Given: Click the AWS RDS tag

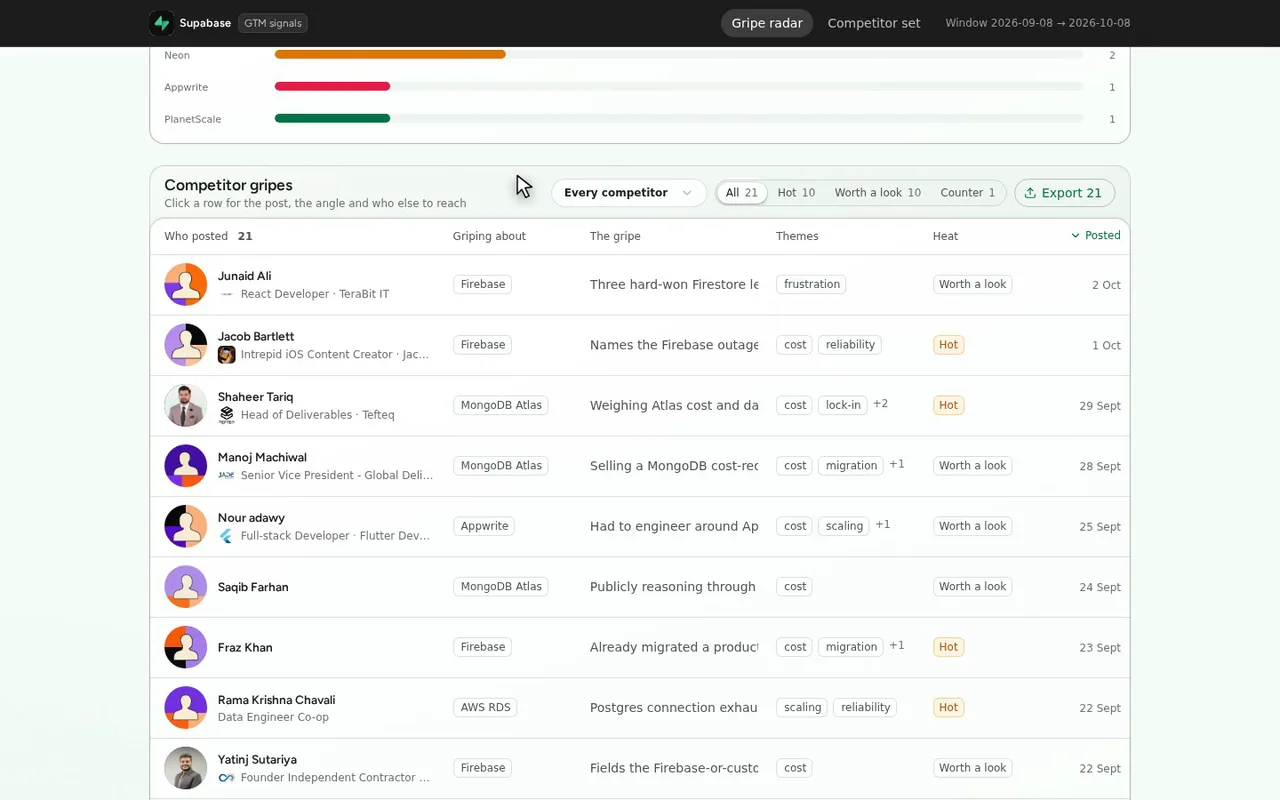Looking at the screenshot, I should point(485,708).
